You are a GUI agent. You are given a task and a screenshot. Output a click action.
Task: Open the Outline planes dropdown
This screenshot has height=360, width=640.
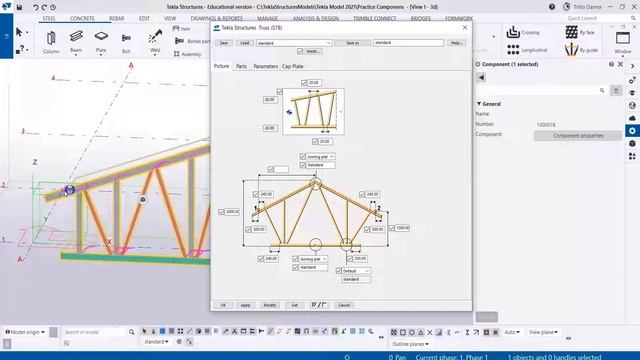[410, 344]
